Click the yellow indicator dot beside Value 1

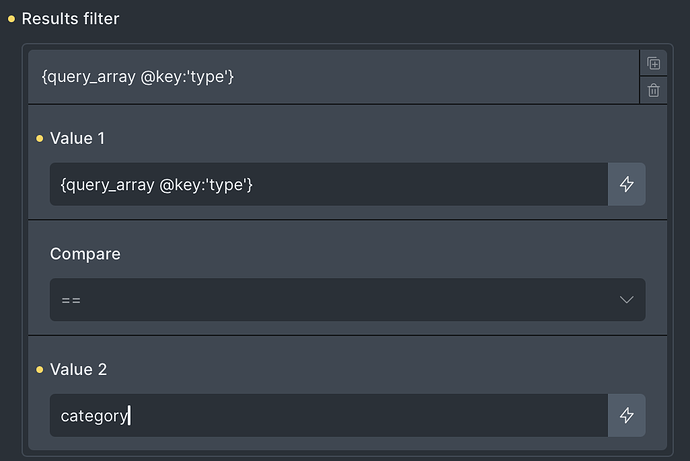tap(39, 138)
